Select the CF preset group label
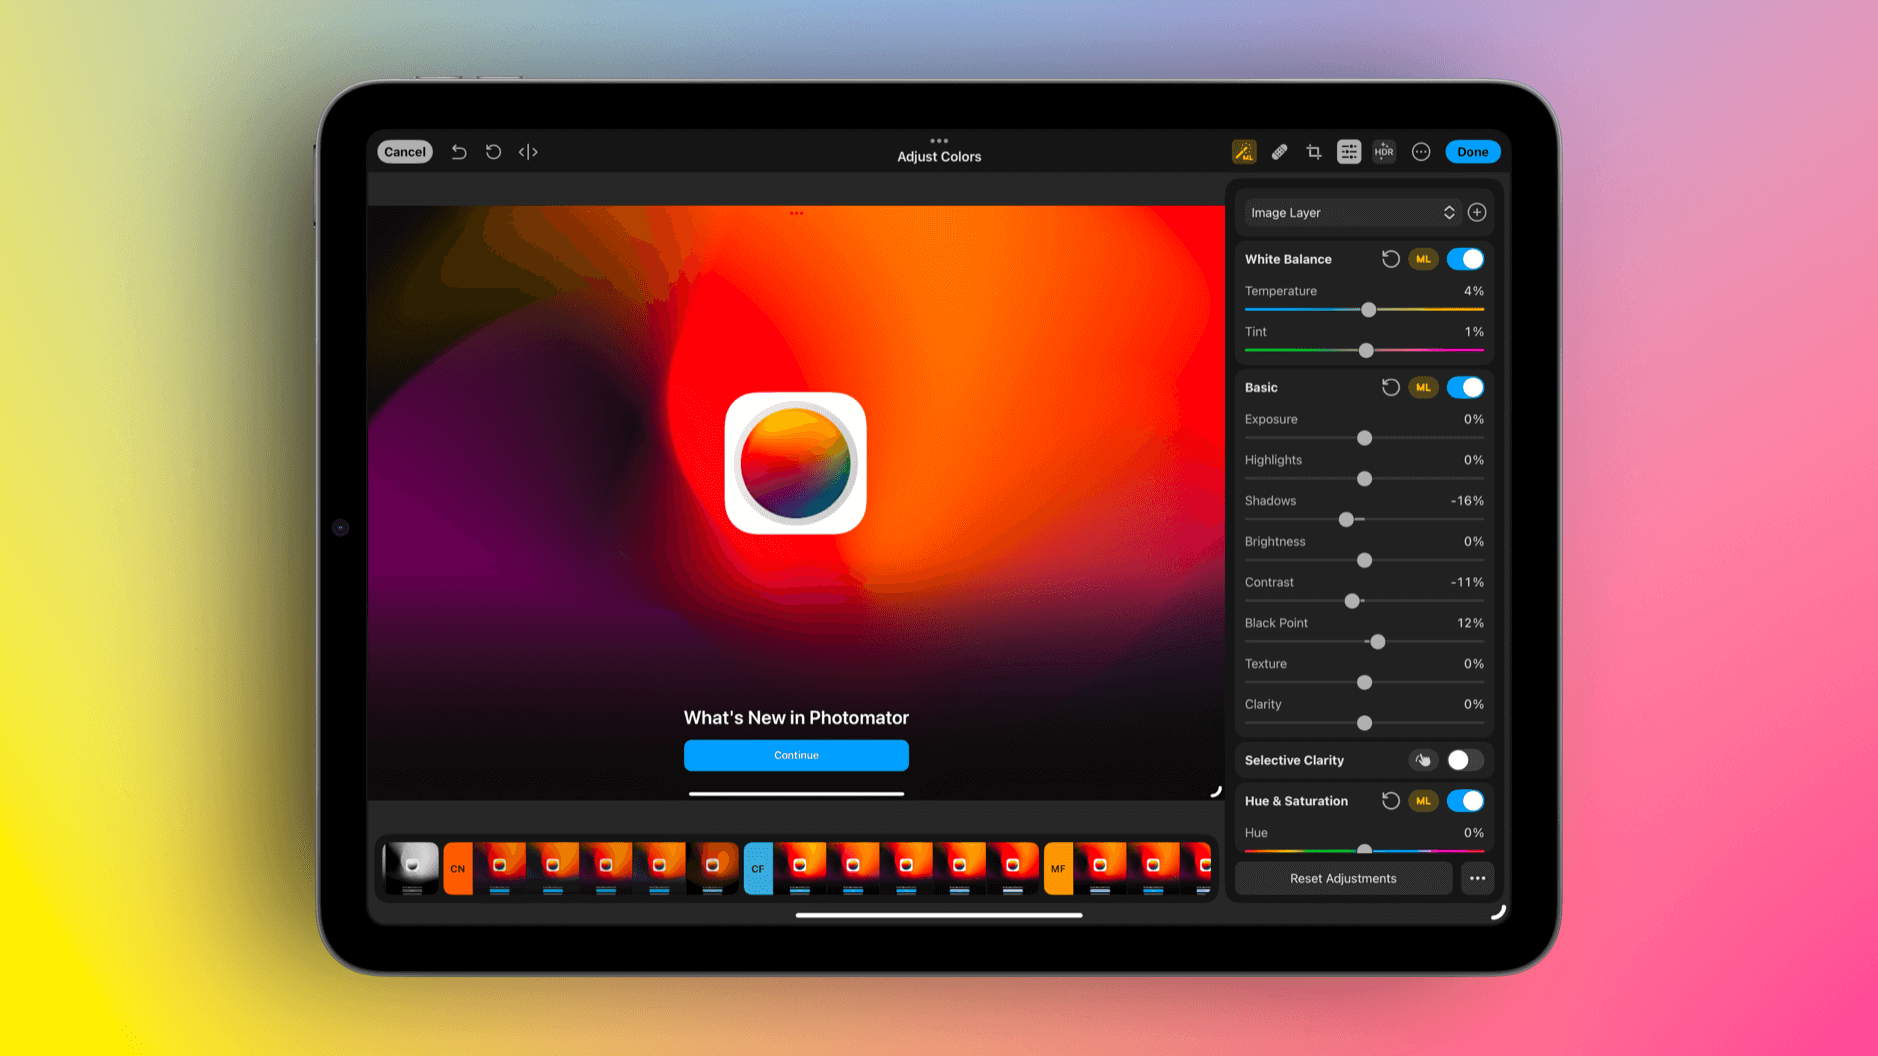This screenshot has height=1056, width=1878. 758,868
